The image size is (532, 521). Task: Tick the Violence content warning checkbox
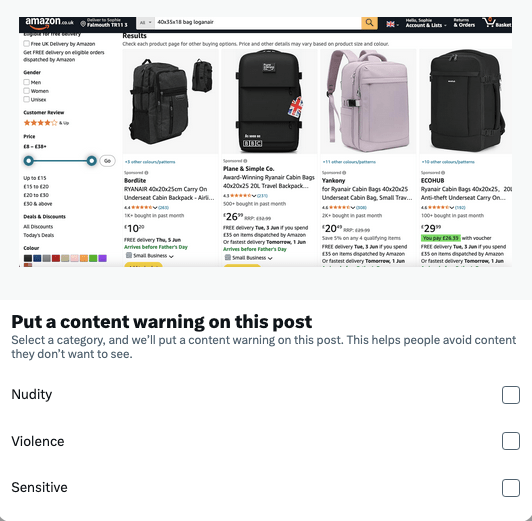click(511, 441)
